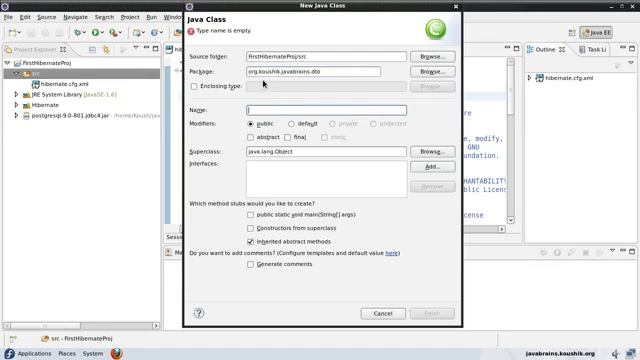Viewport: 640px width, 360px height.
Task: Click Link with Editor icon in Project Explorer
Action: click(x=106, y=50)
